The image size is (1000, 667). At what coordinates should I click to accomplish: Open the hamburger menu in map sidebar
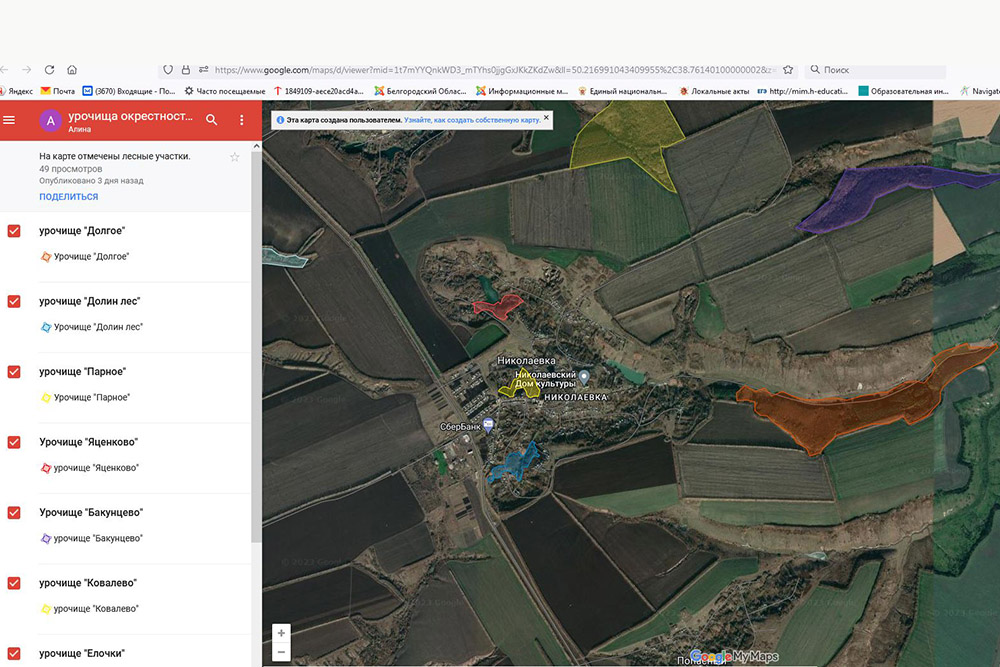click(10, 120)
